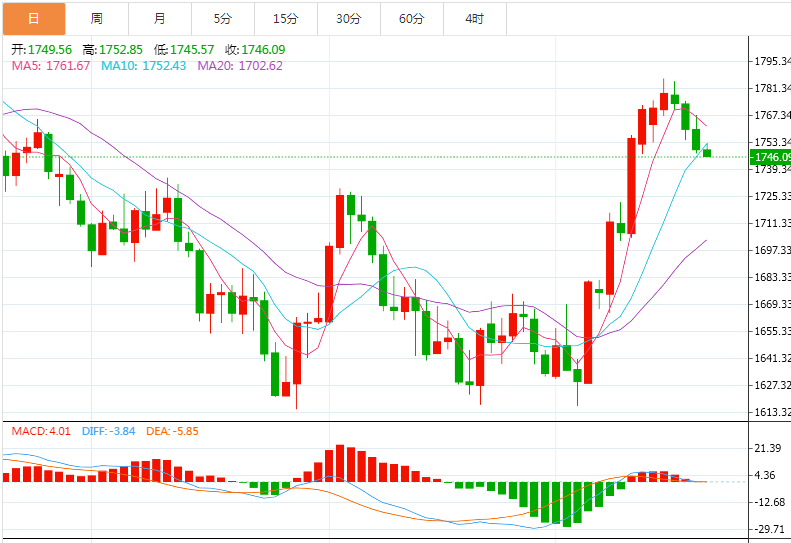The height and width of the screenshot is (543, 791).
Task: Click the 1725.33 price axis label
Action: [x=772, y=196]
